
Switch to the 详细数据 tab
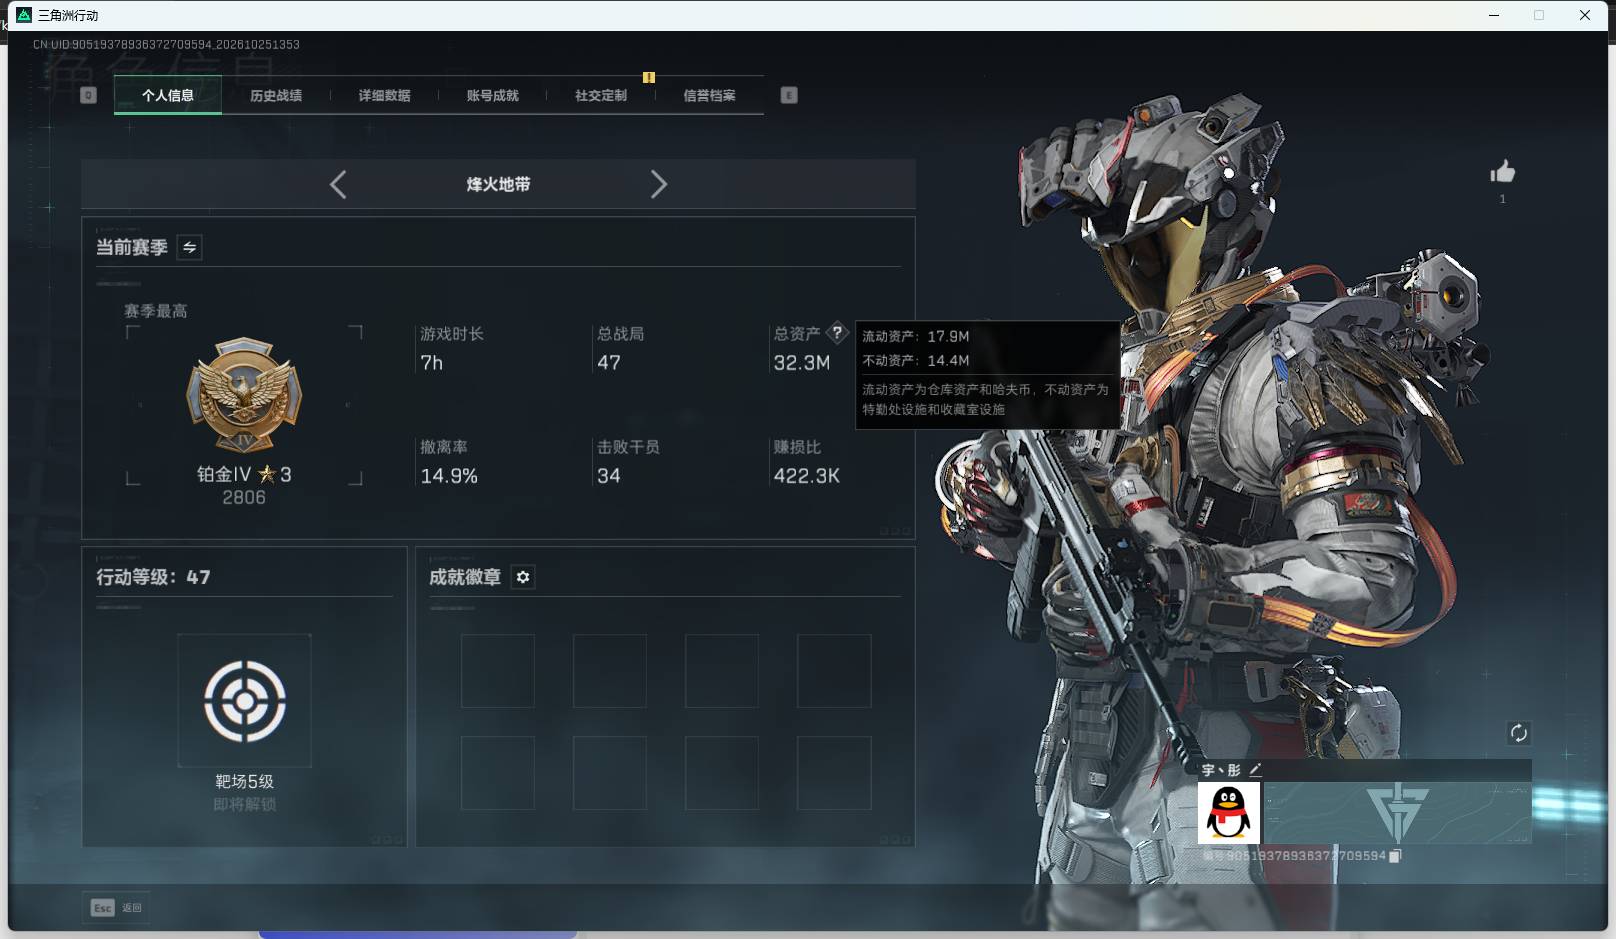[385, 96]
